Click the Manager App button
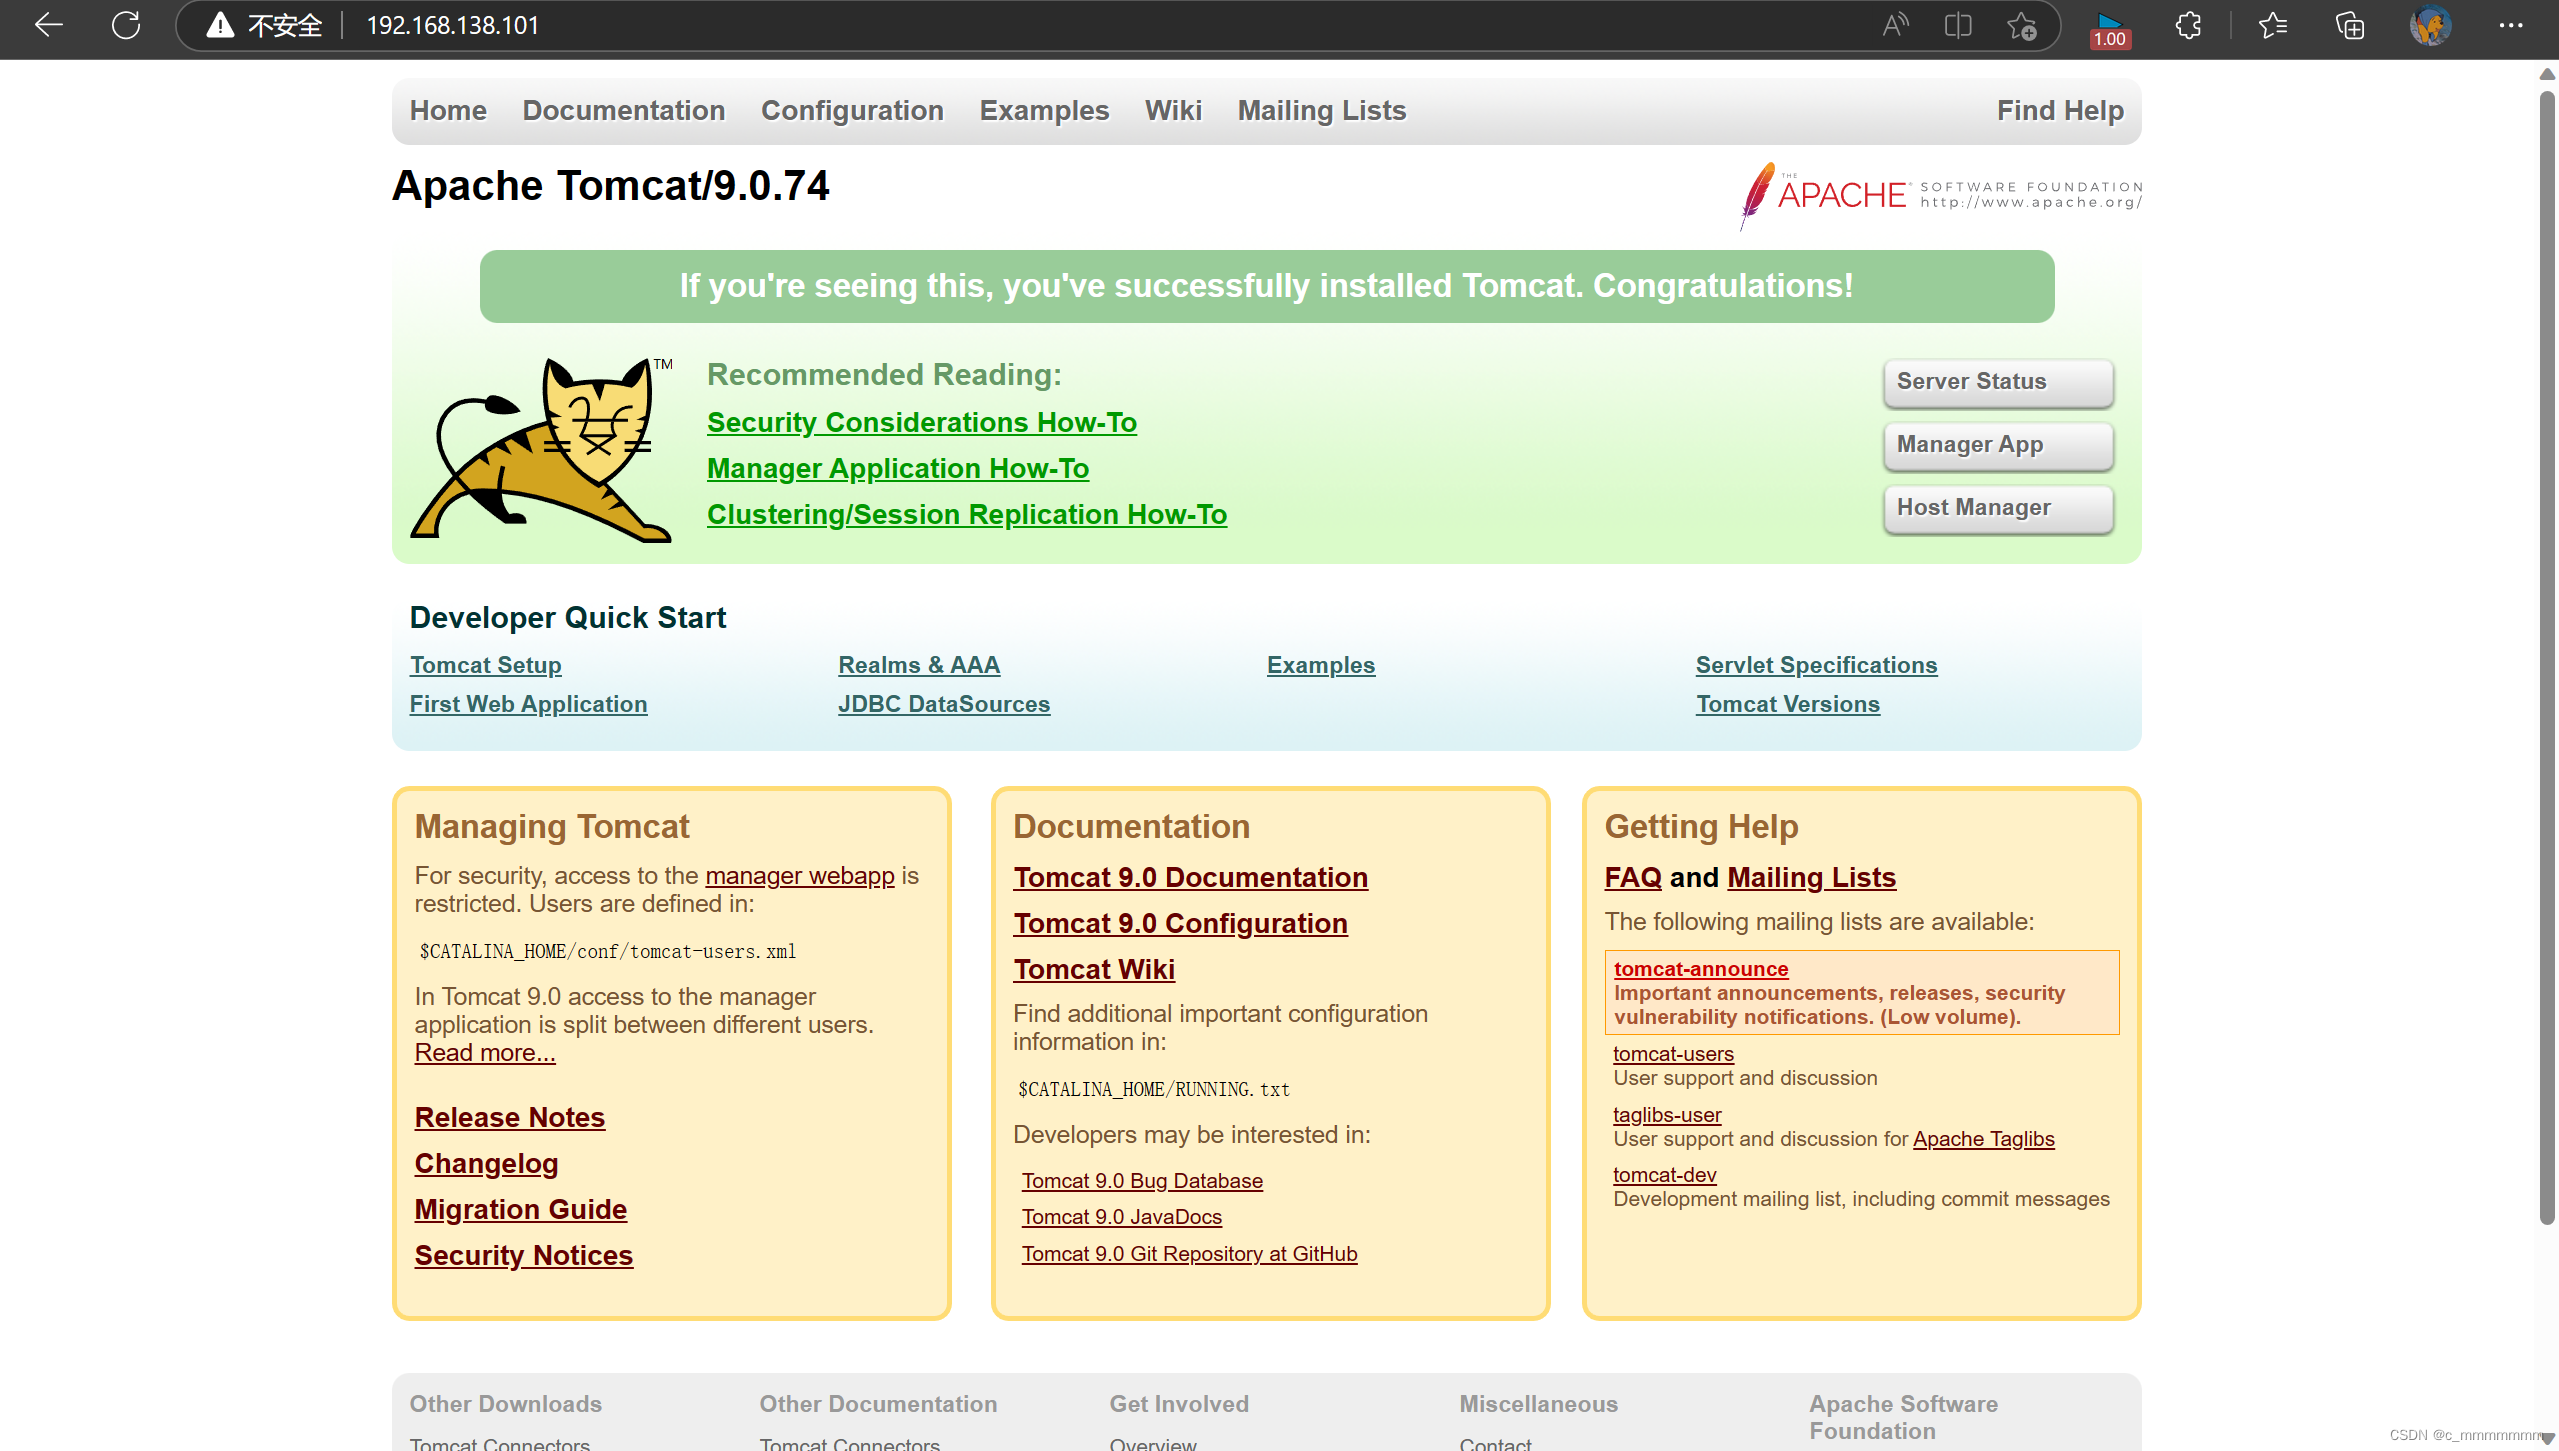The height and width of the screenshot is (1451, 2559). 1997,445
